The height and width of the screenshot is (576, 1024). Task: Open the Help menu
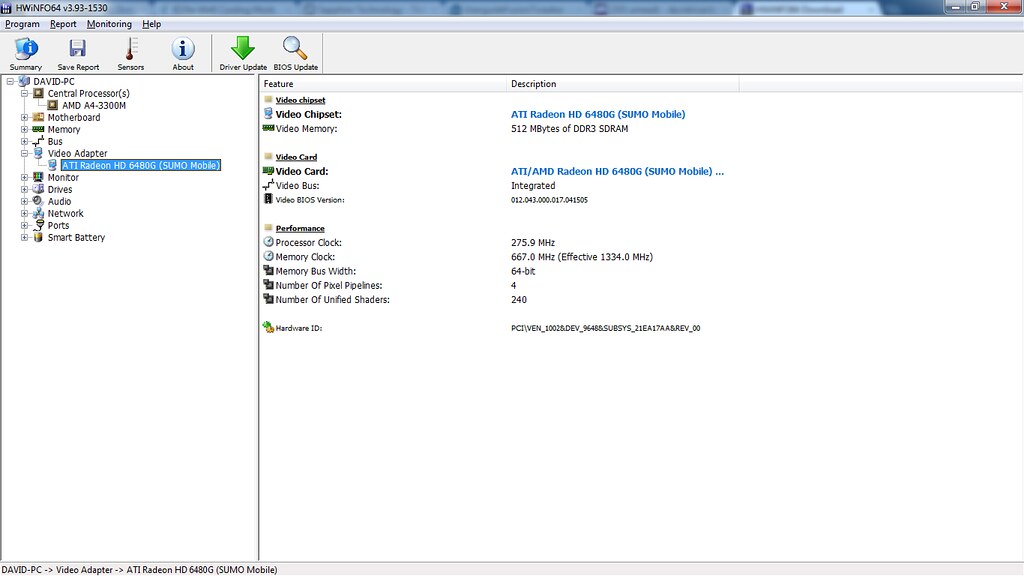click(152, 24)
